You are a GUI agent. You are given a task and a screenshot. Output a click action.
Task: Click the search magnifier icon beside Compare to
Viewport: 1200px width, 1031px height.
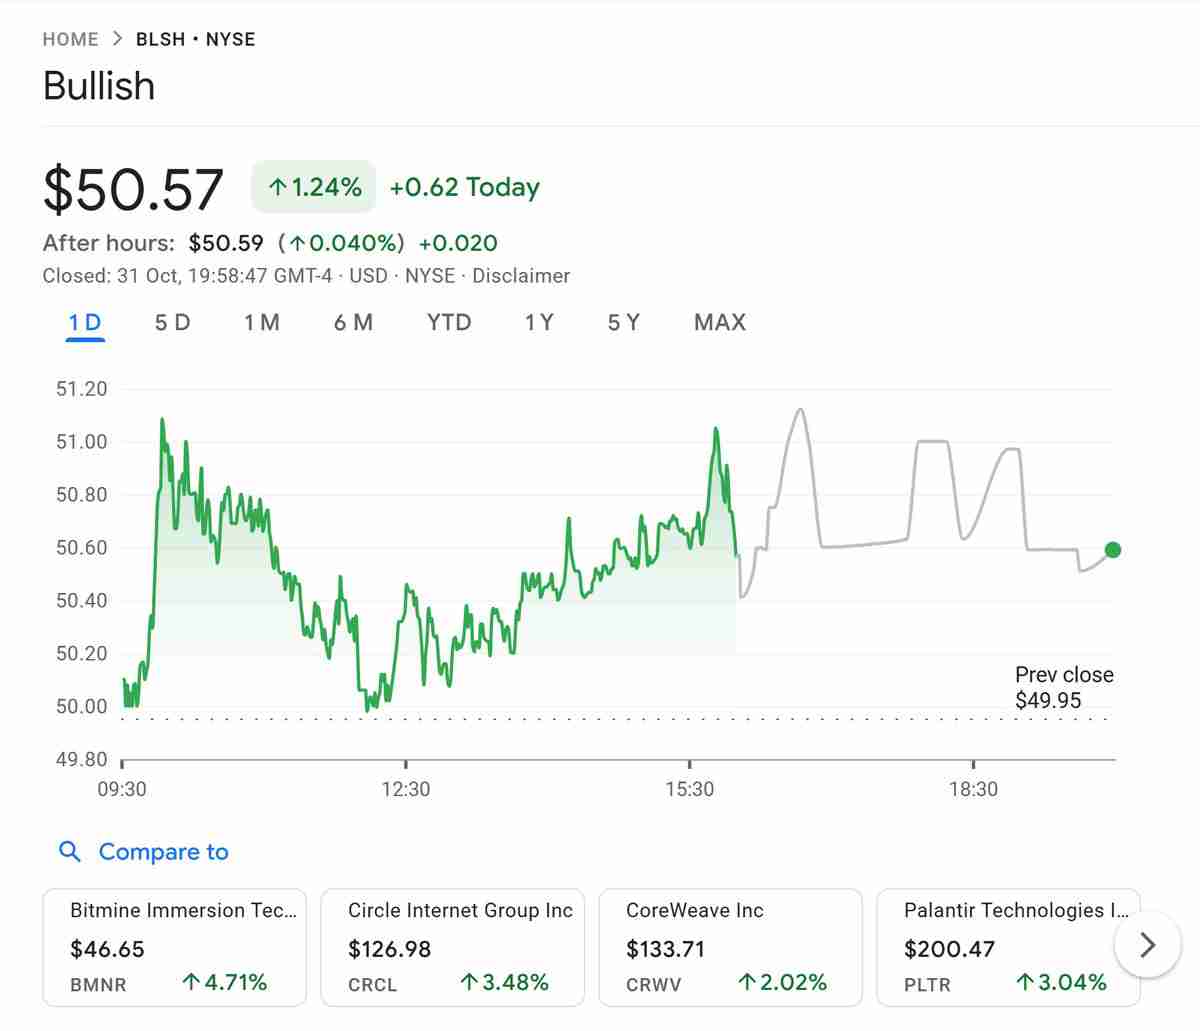coord(70,851)
